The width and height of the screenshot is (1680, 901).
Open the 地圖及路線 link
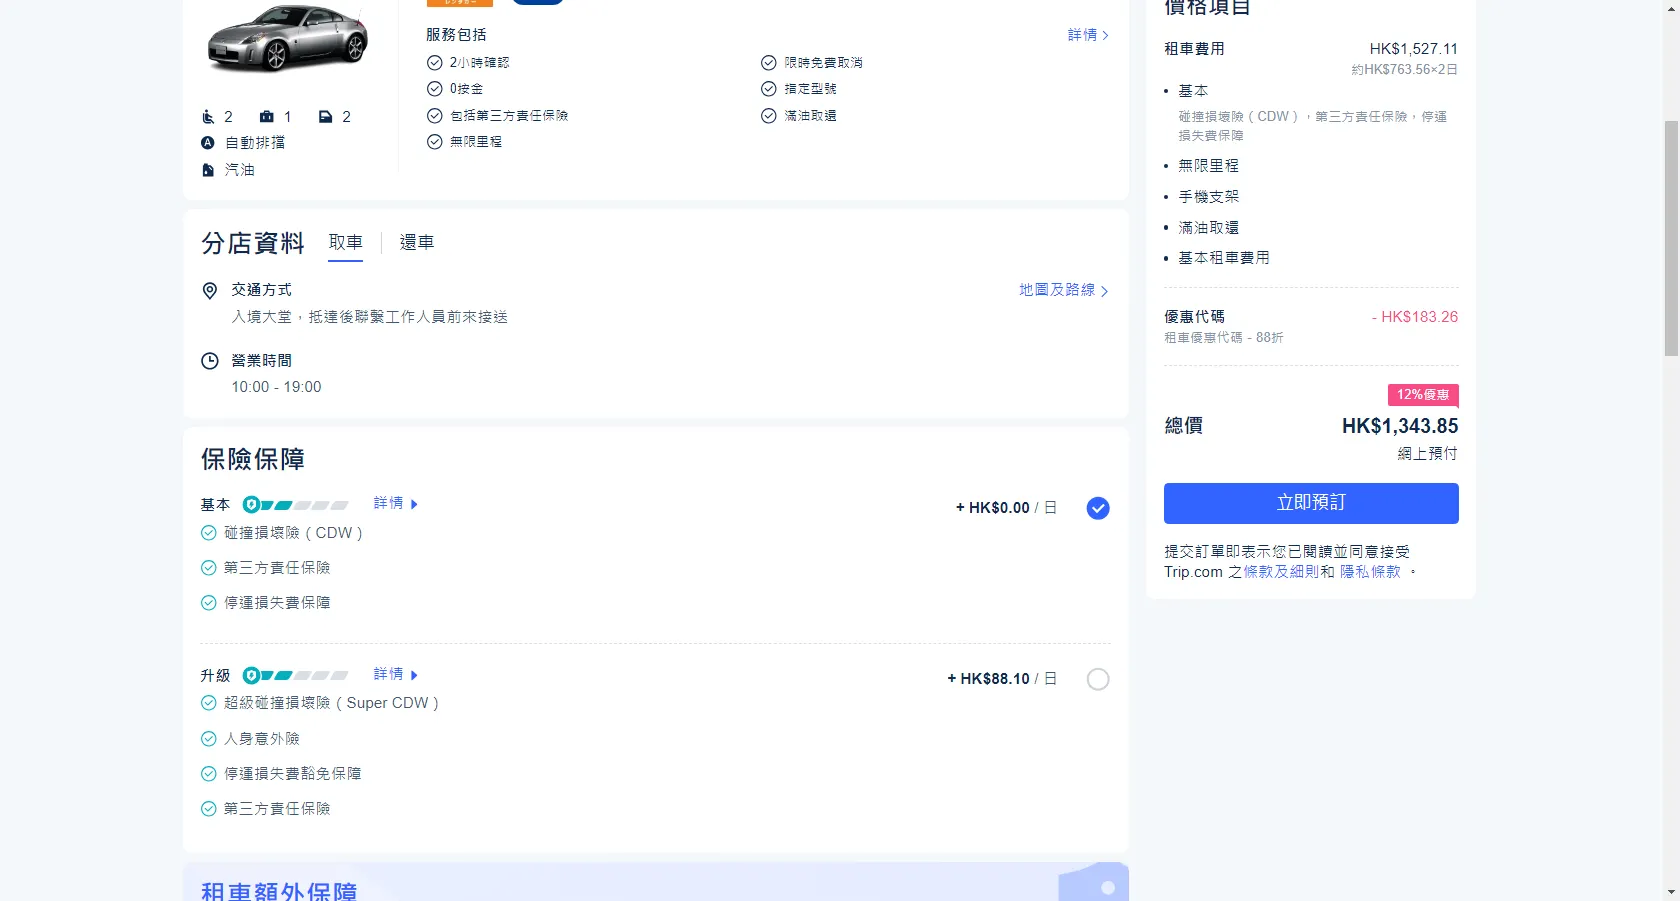click(1063, 290)
